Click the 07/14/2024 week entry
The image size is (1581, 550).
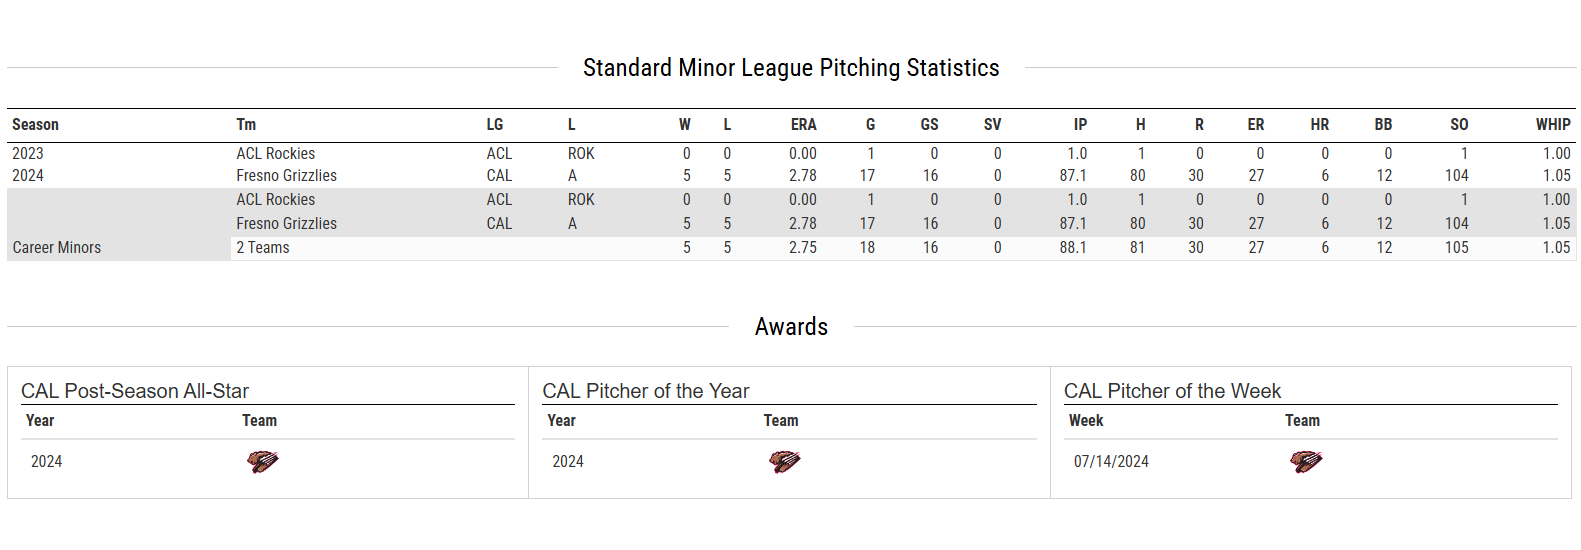[1111, 462]
